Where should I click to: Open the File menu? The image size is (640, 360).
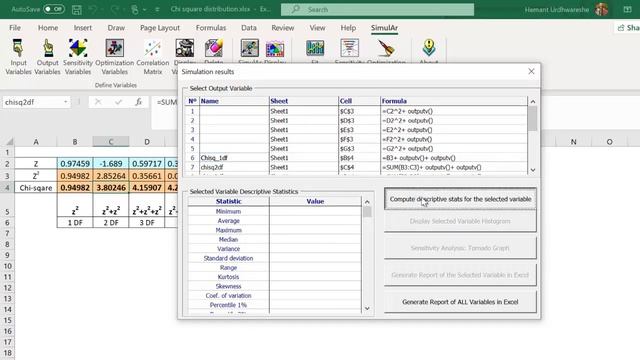[x=15, y=28]
